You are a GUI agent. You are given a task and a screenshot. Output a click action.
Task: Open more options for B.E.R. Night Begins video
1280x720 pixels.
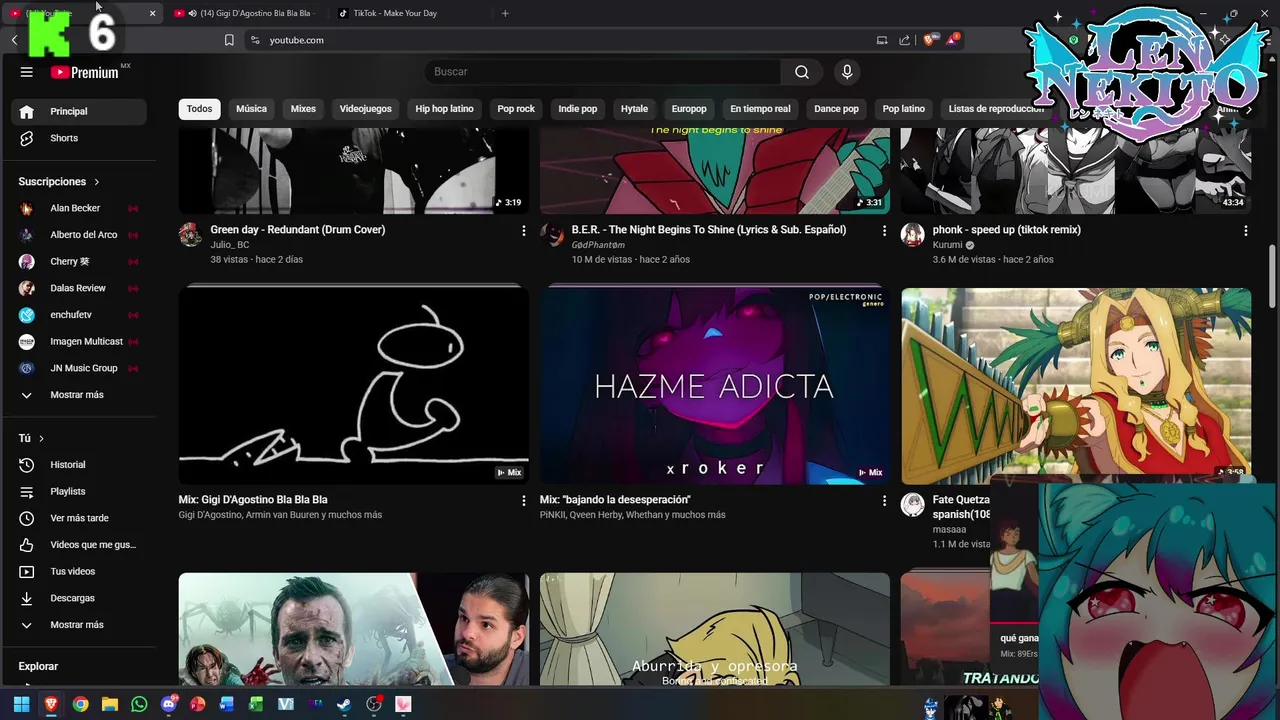point(884,230)
